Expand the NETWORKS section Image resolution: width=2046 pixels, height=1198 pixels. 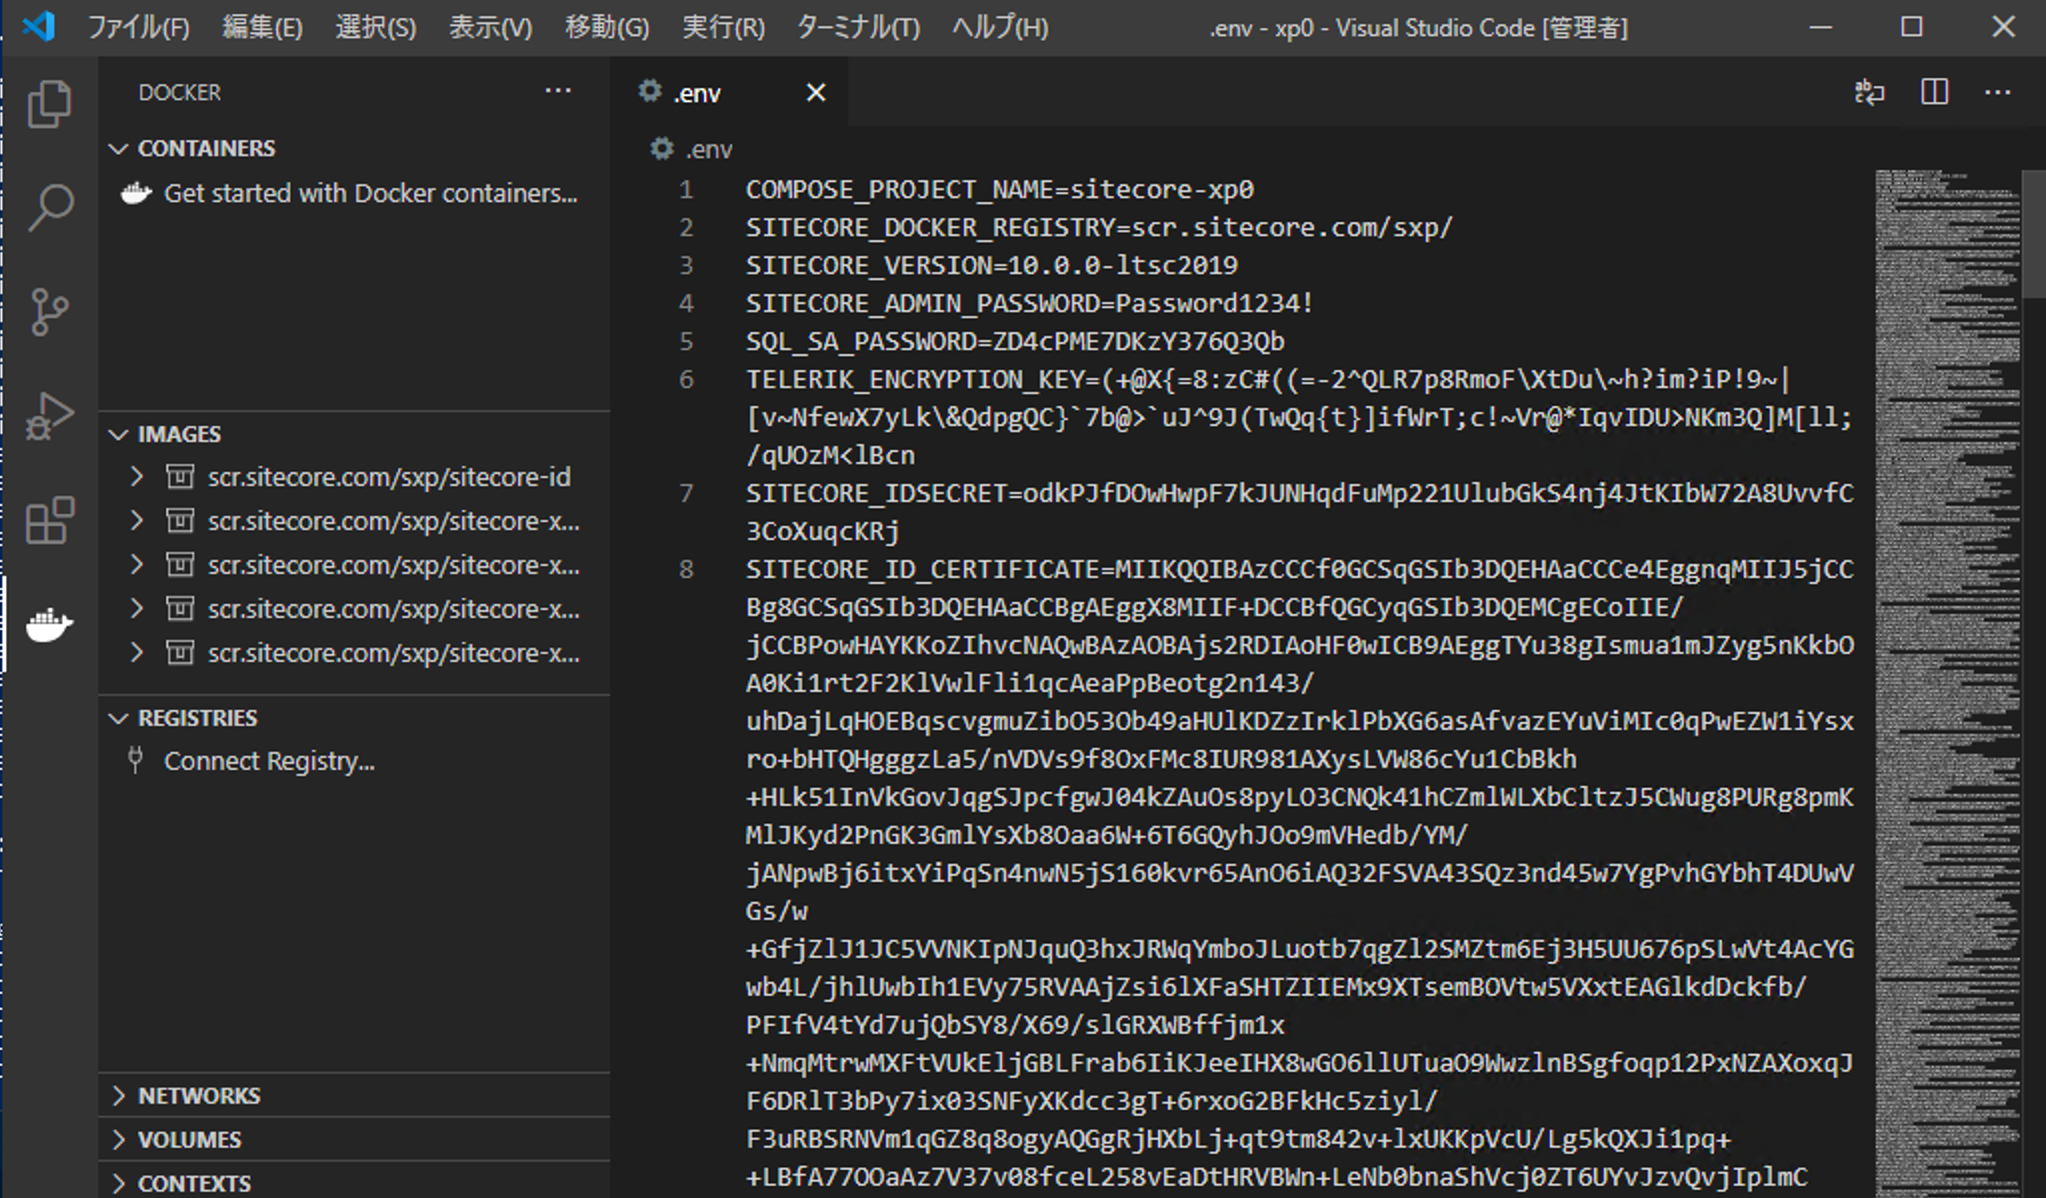pyautogui.click(x=119, y=1095)
